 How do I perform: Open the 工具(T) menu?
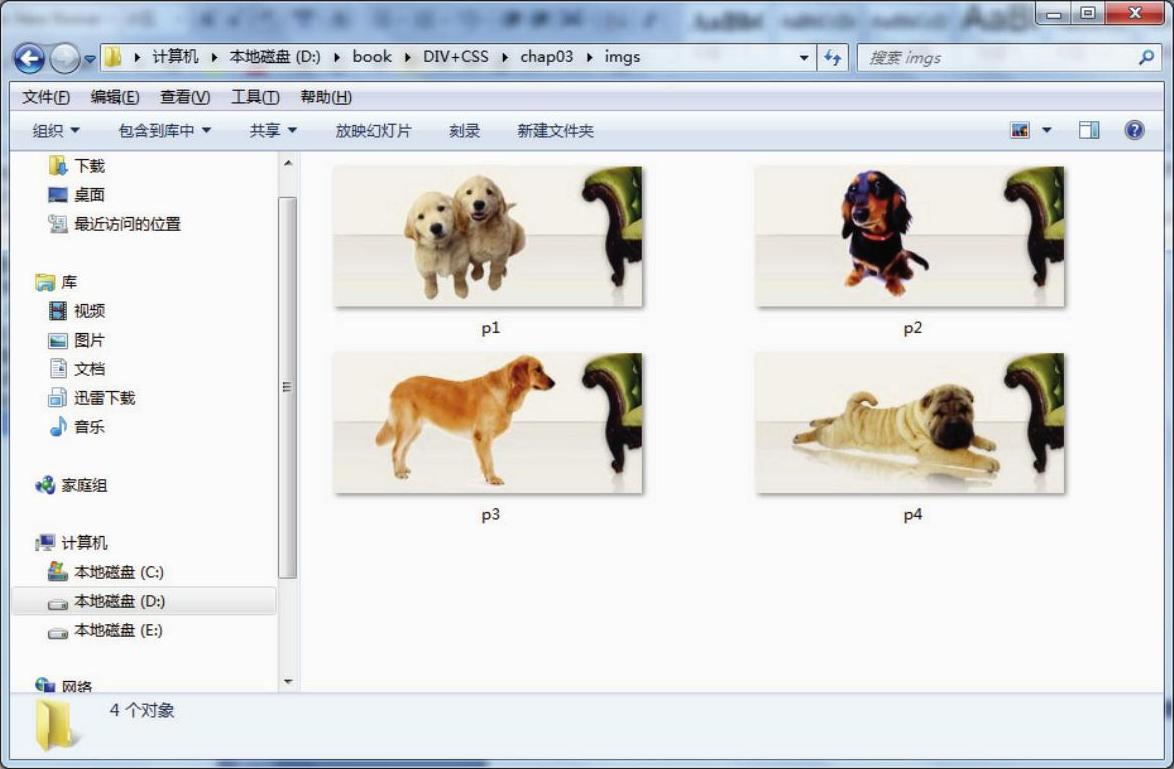[x=255, y=97]
